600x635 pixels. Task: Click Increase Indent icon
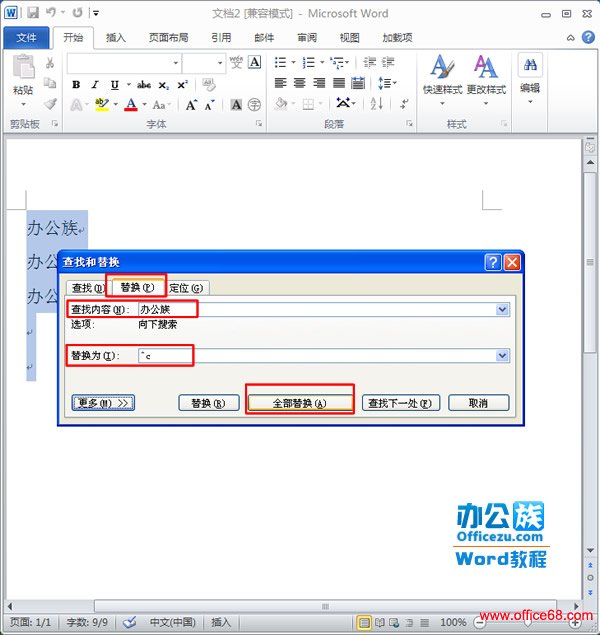tap(388, 62)
